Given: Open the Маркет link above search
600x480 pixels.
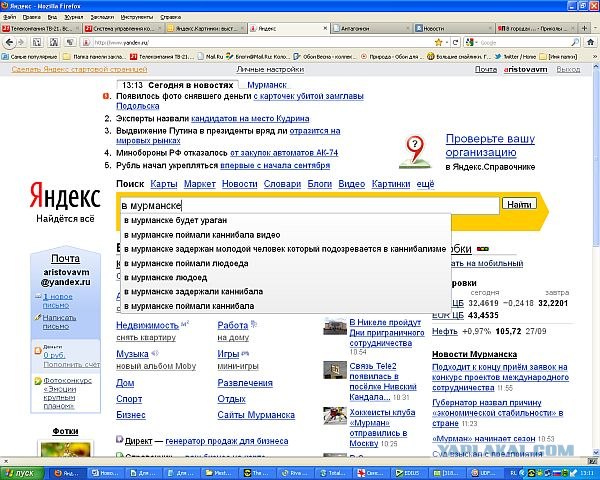Looking at the screenshot, I should pos(200,184).
